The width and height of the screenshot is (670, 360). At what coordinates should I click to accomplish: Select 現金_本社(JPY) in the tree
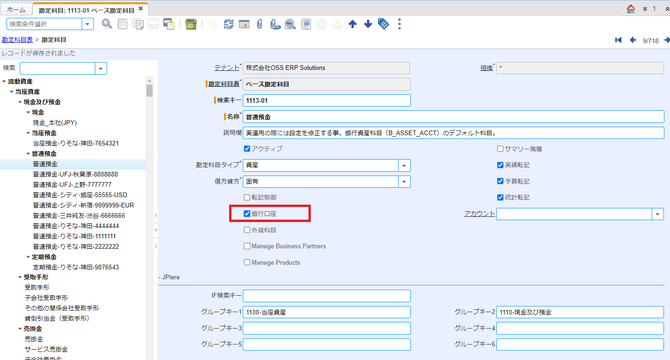point(55,123)
